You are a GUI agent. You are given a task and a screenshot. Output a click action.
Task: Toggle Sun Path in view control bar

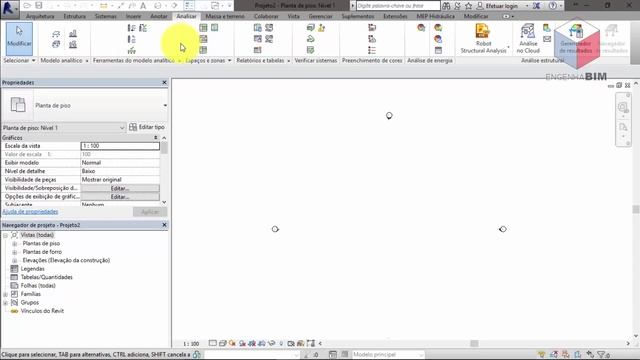[232, 343]
